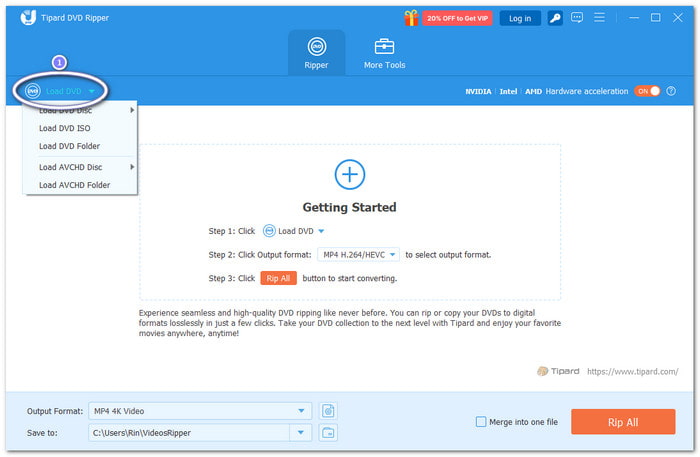The width and height of the screenshot is (700, 457).
Task: Open the hardware acceleration help icon
Action: (x=671, y=91)
